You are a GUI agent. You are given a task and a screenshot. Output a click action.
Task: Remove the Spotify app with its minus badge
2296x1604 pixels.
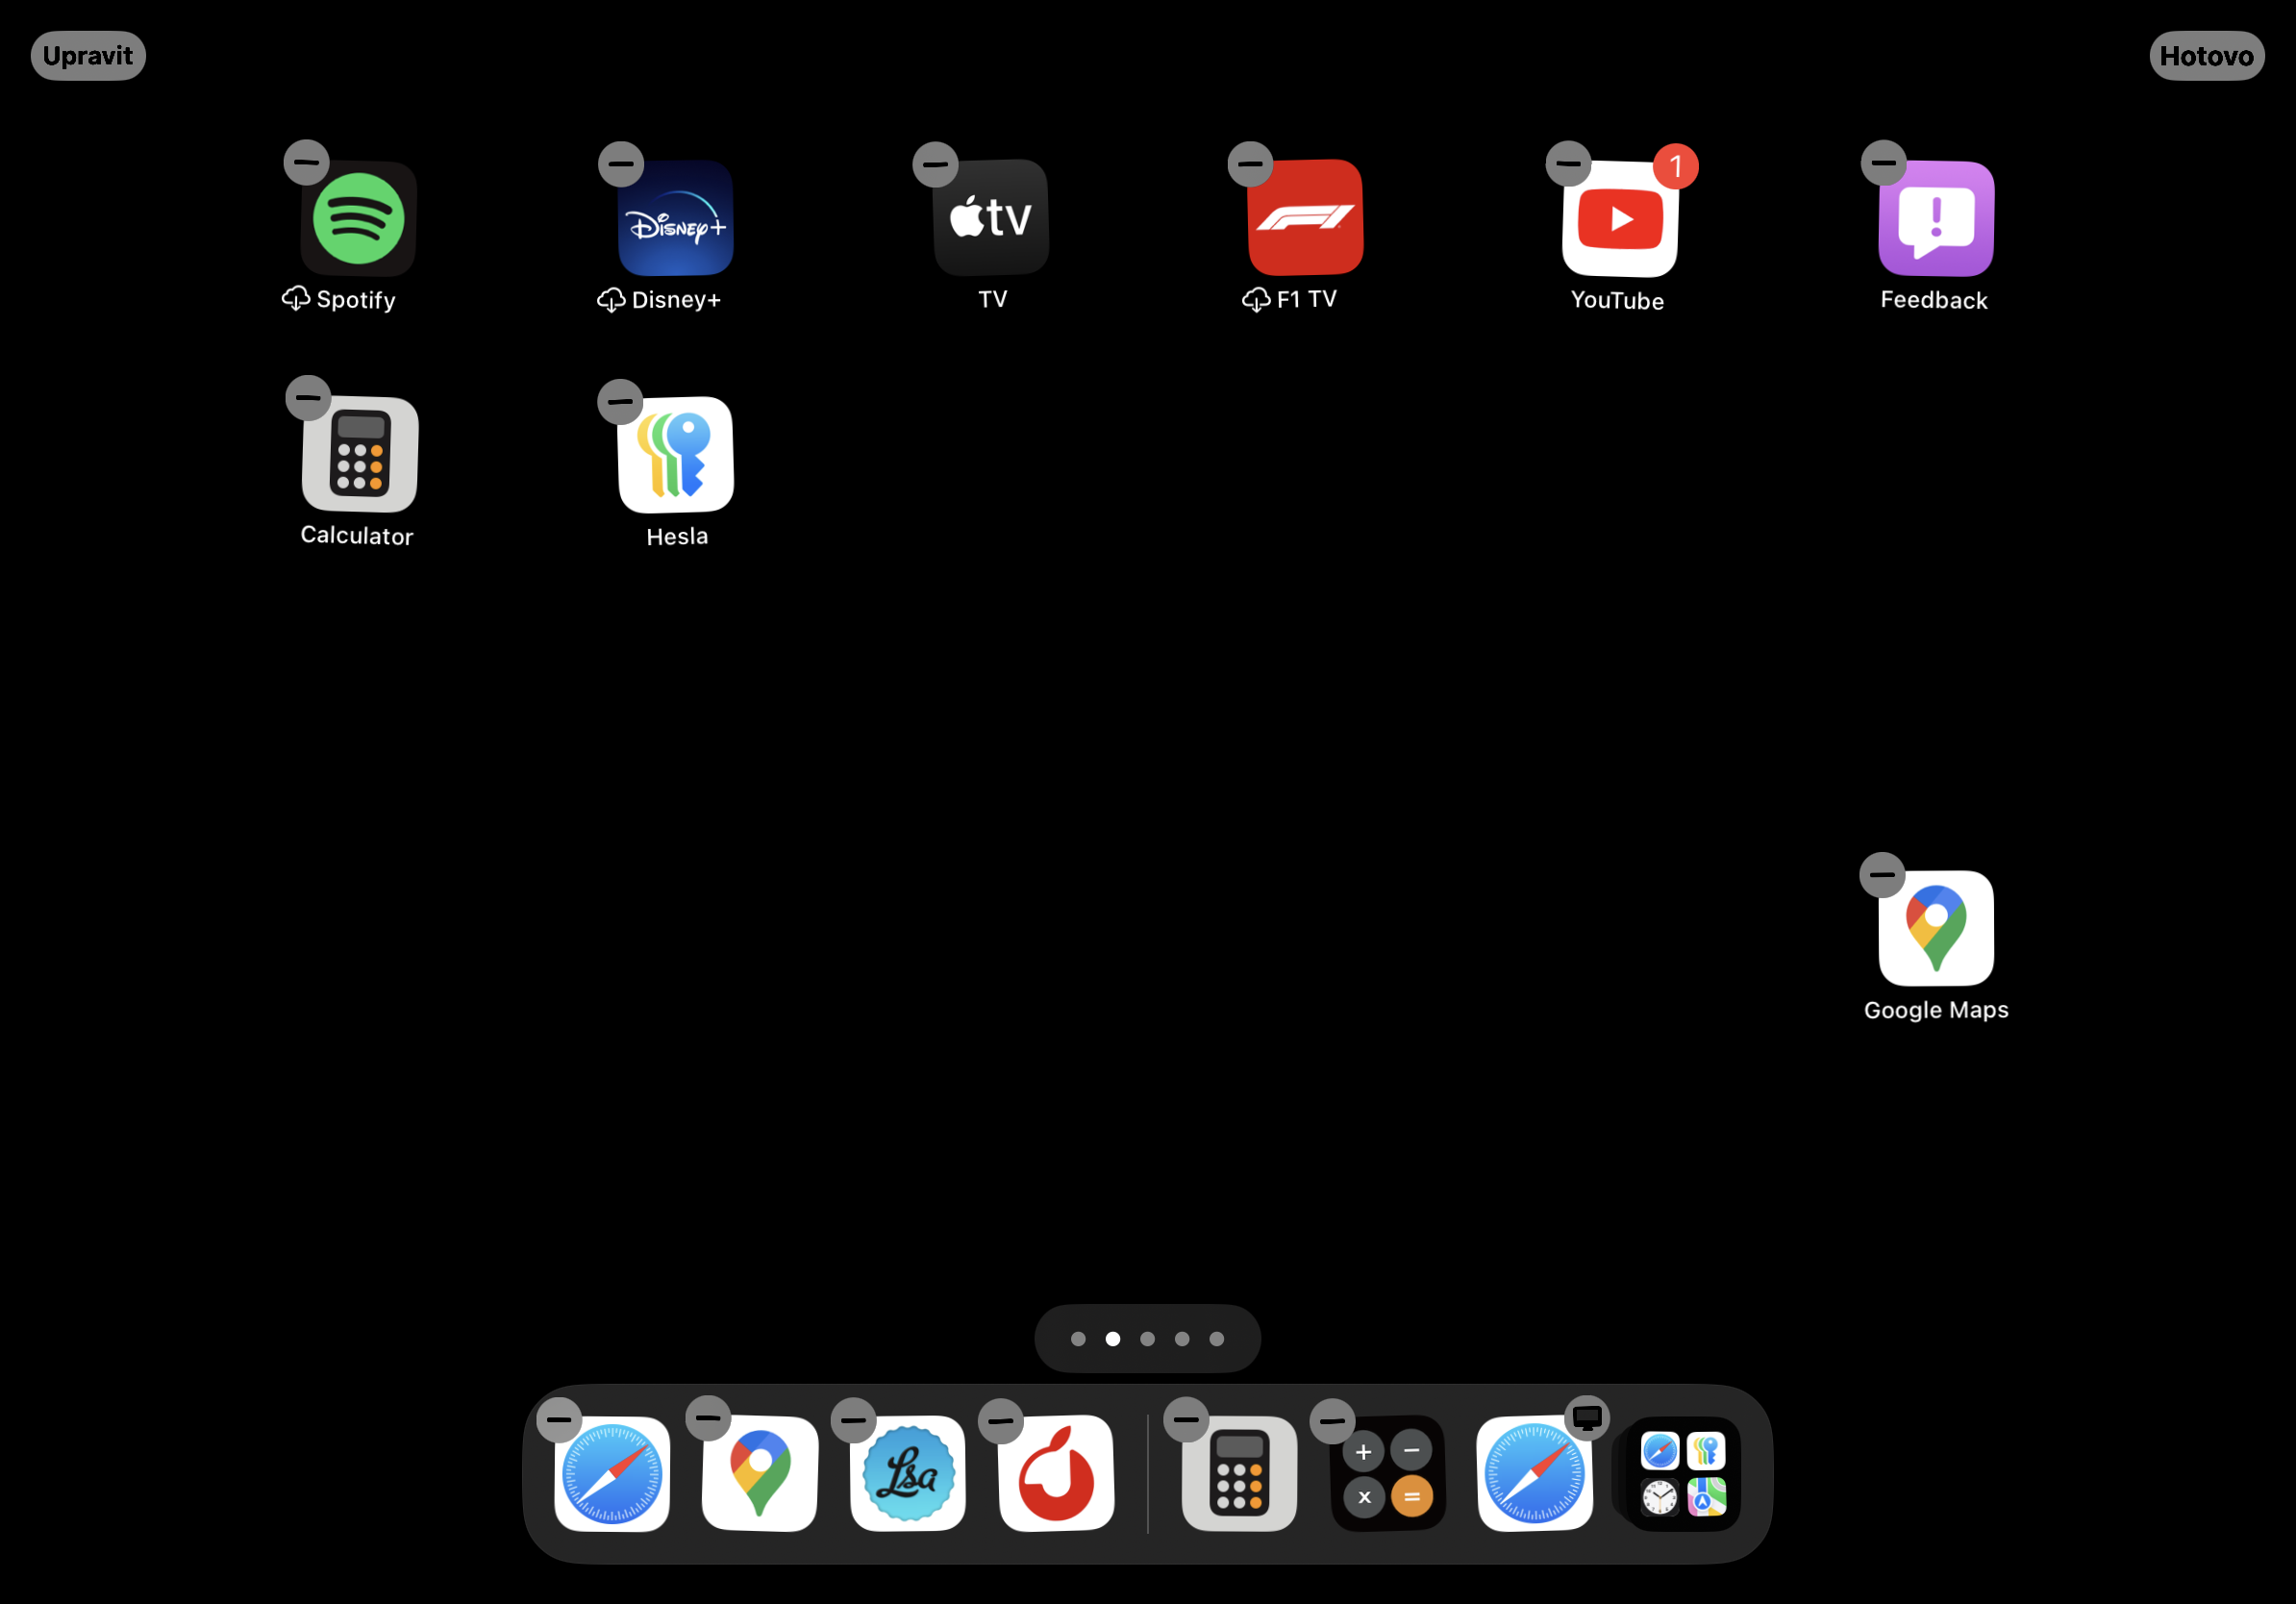306,162
